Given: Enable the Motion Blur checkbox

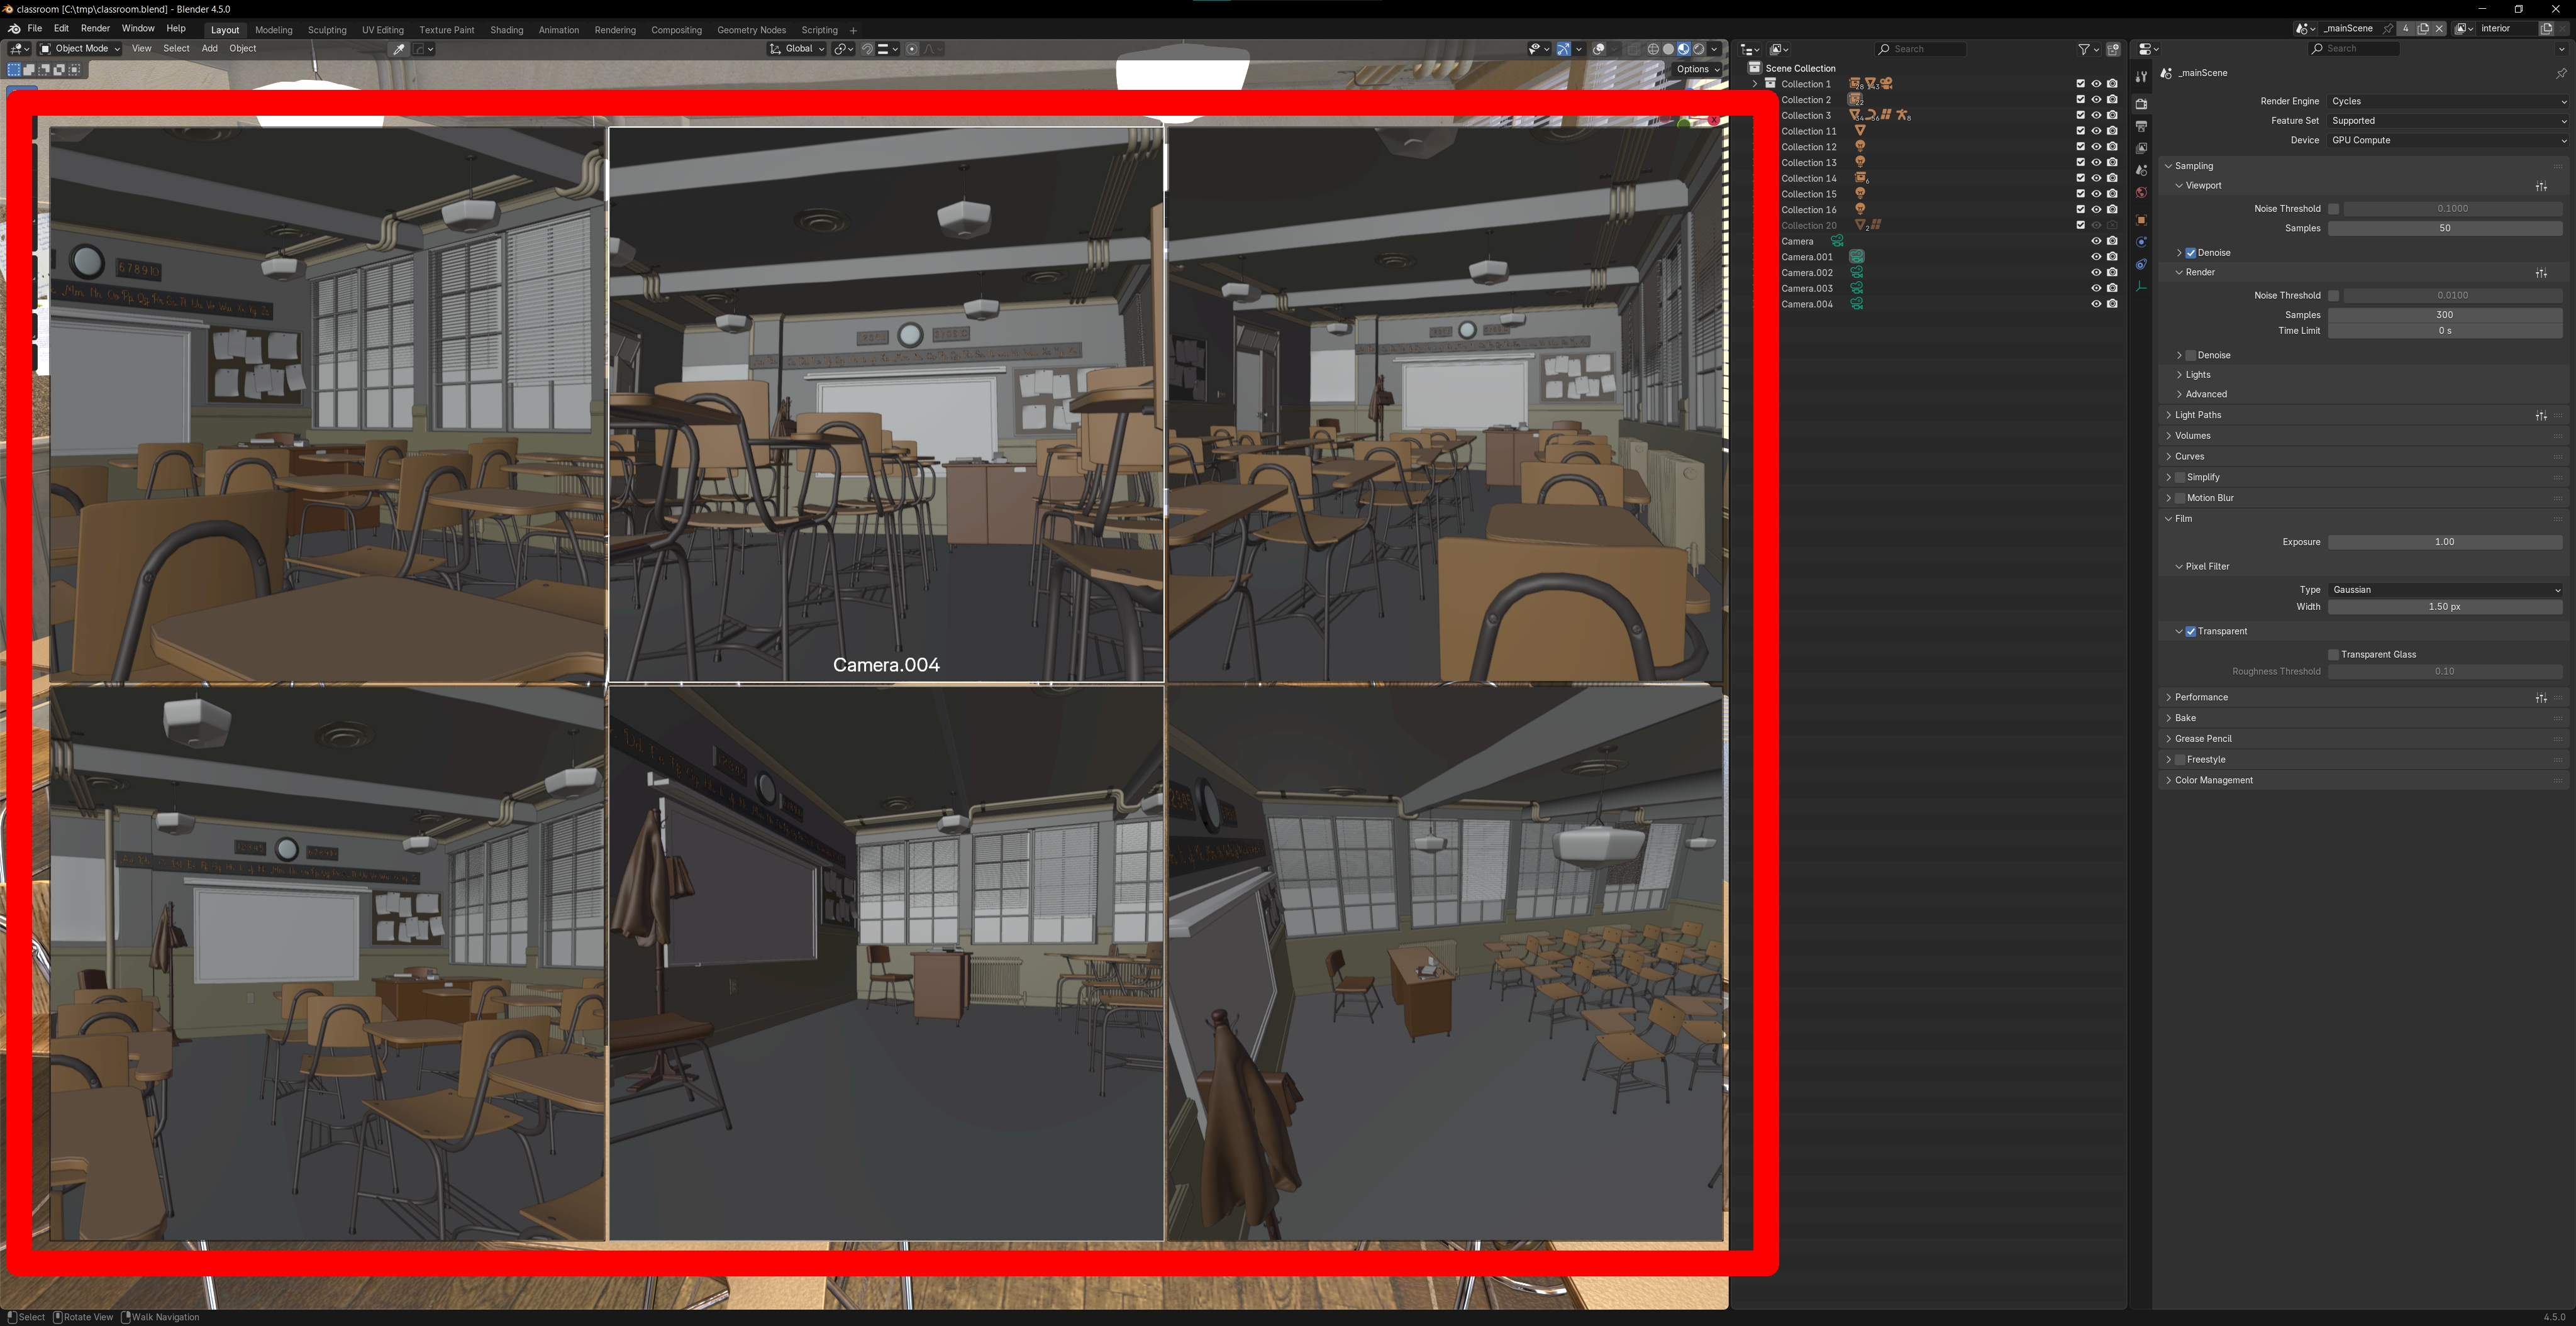Looking at the screenshot, I should click(2180, 498).
